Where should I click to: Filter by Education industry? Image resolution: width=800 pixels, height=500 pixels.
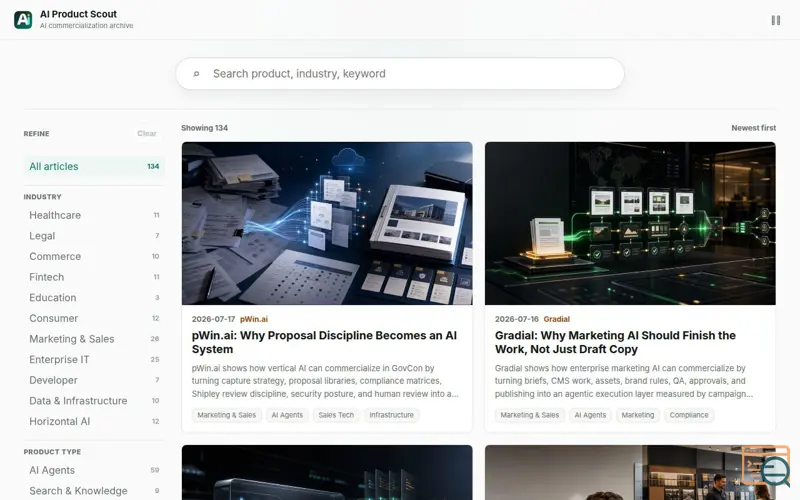click(94, 297)
